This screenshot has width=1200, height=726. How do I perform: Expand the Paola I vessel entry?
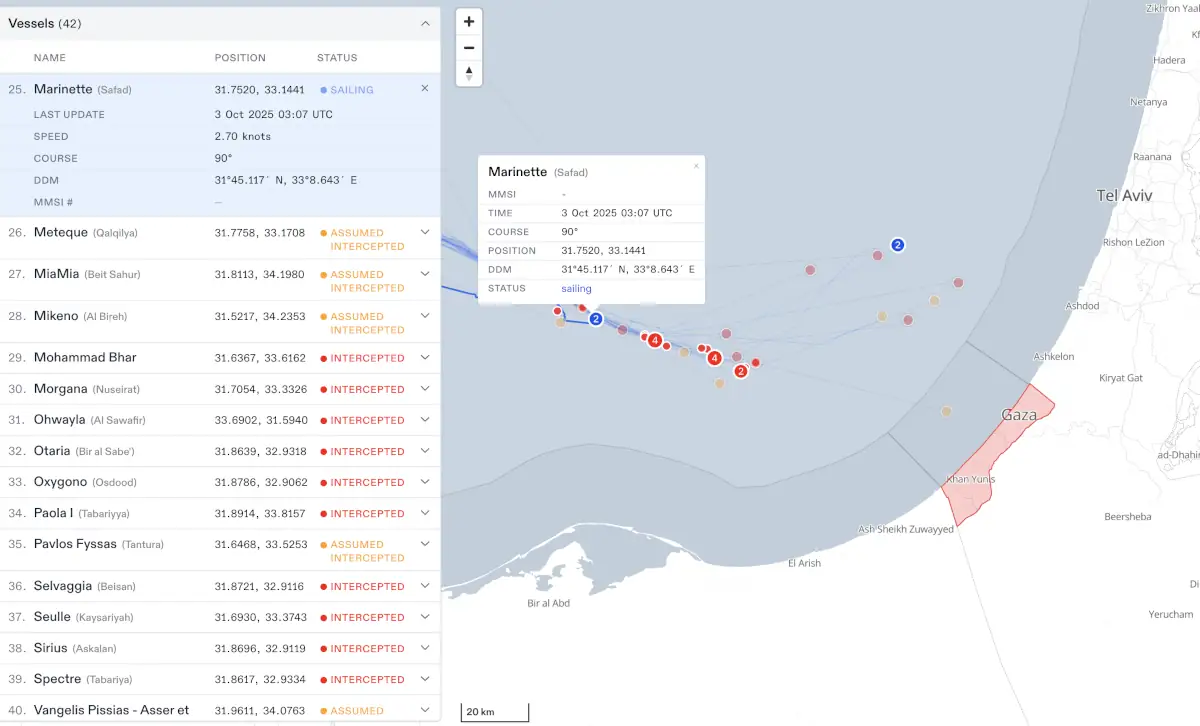[424, 513]
